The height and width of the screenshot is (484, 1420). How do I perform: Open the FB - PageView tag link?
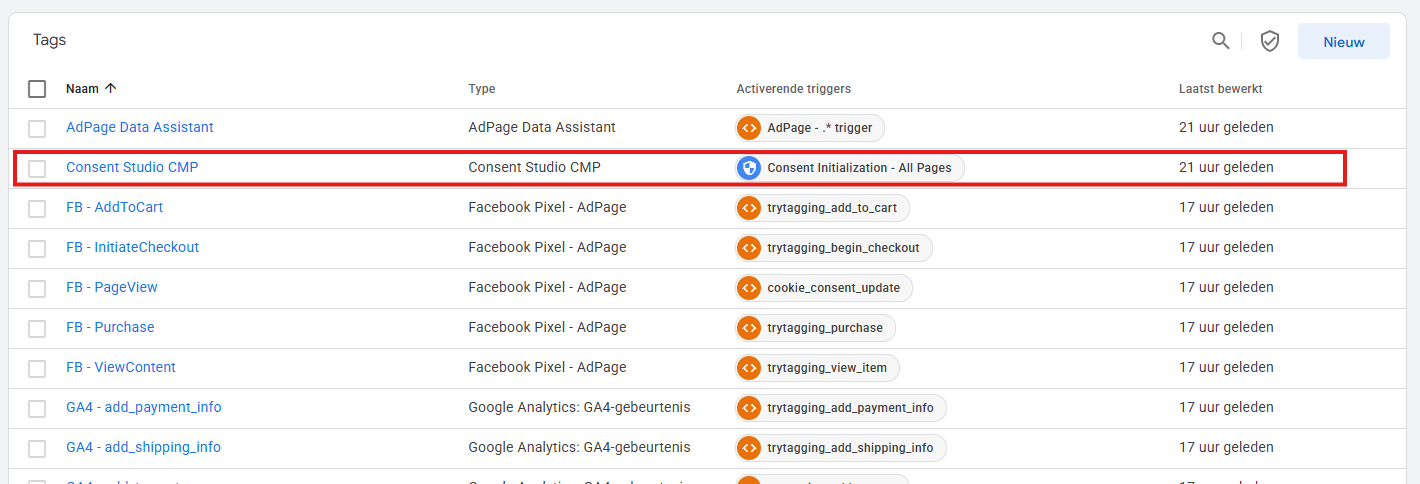pos(112,288)
